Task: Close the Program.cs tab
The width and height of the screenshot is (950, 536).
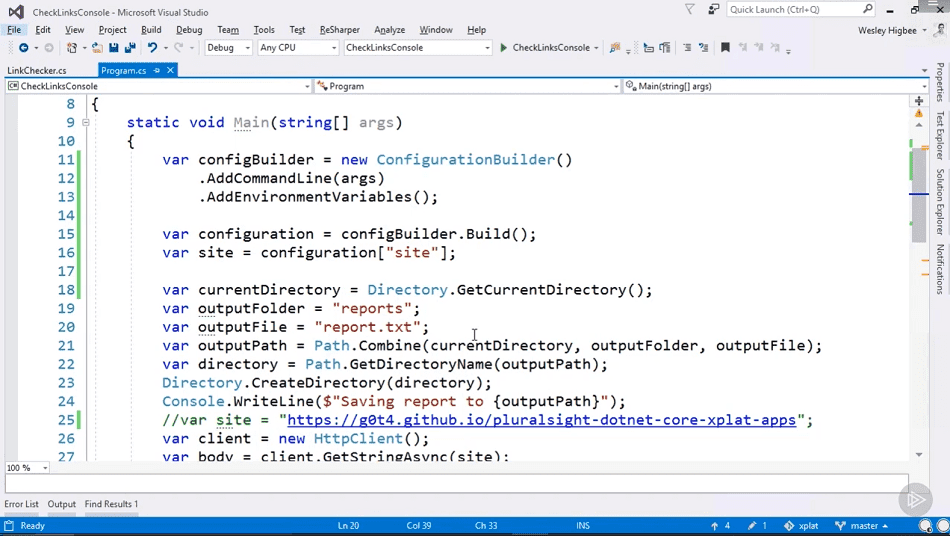Action: click(x=170, y=70)
